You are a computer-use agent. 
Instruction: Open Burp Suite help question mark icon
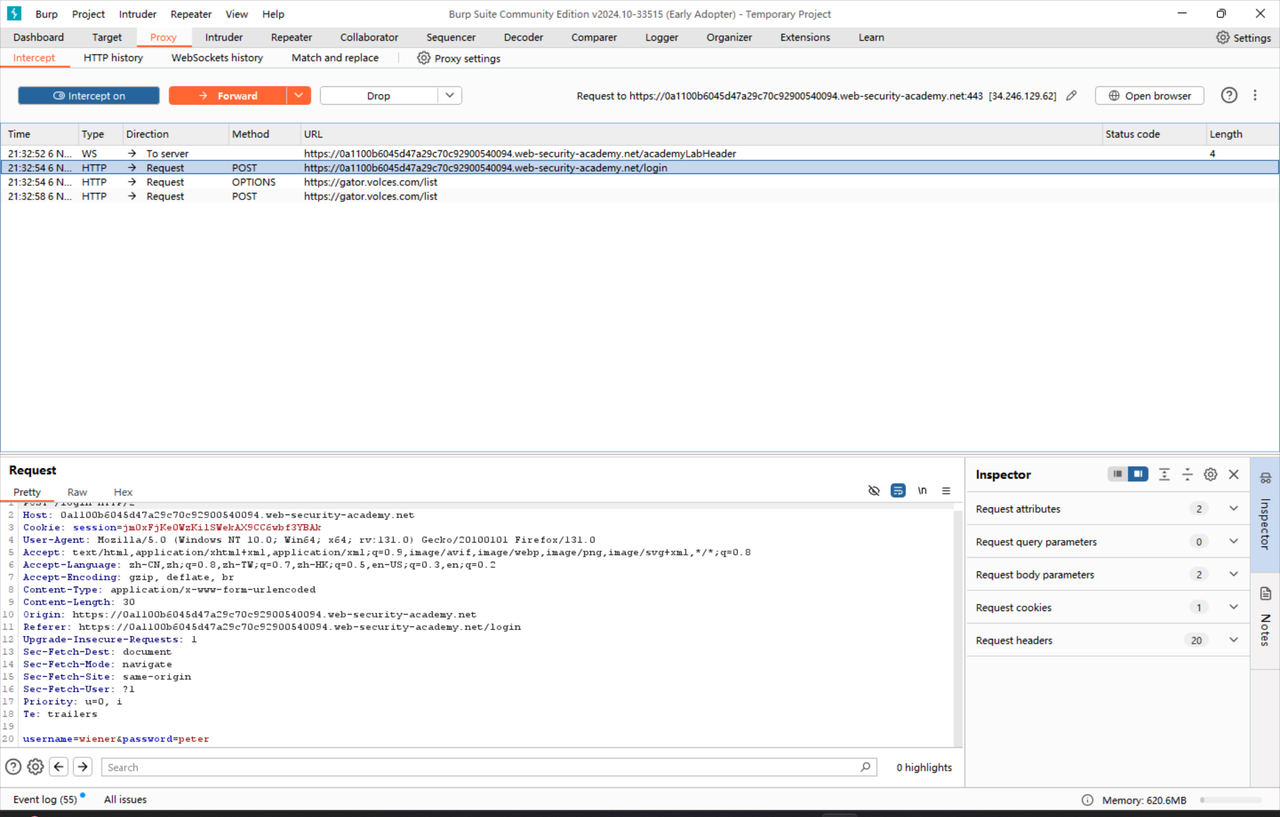[x=1228, y=95]
